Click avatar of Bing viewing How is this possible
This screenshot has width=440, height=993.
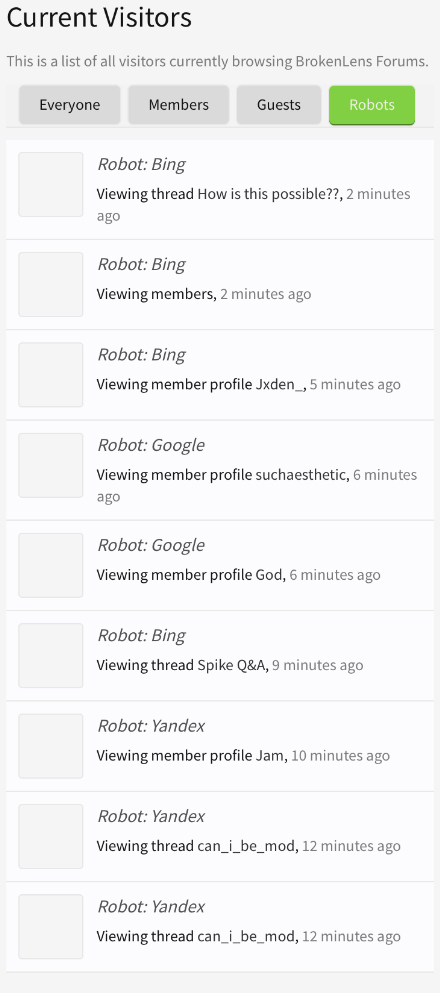51,184
